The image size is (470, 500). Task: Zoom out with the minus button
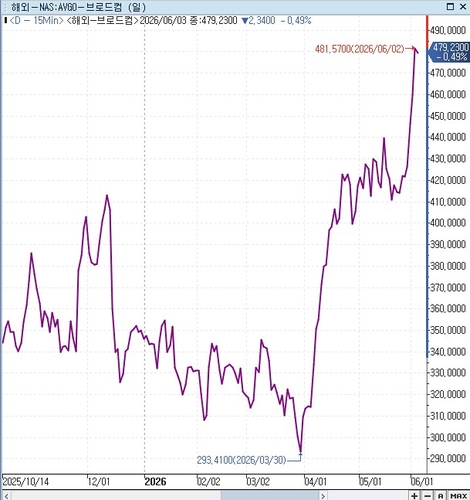click(427, 496)
